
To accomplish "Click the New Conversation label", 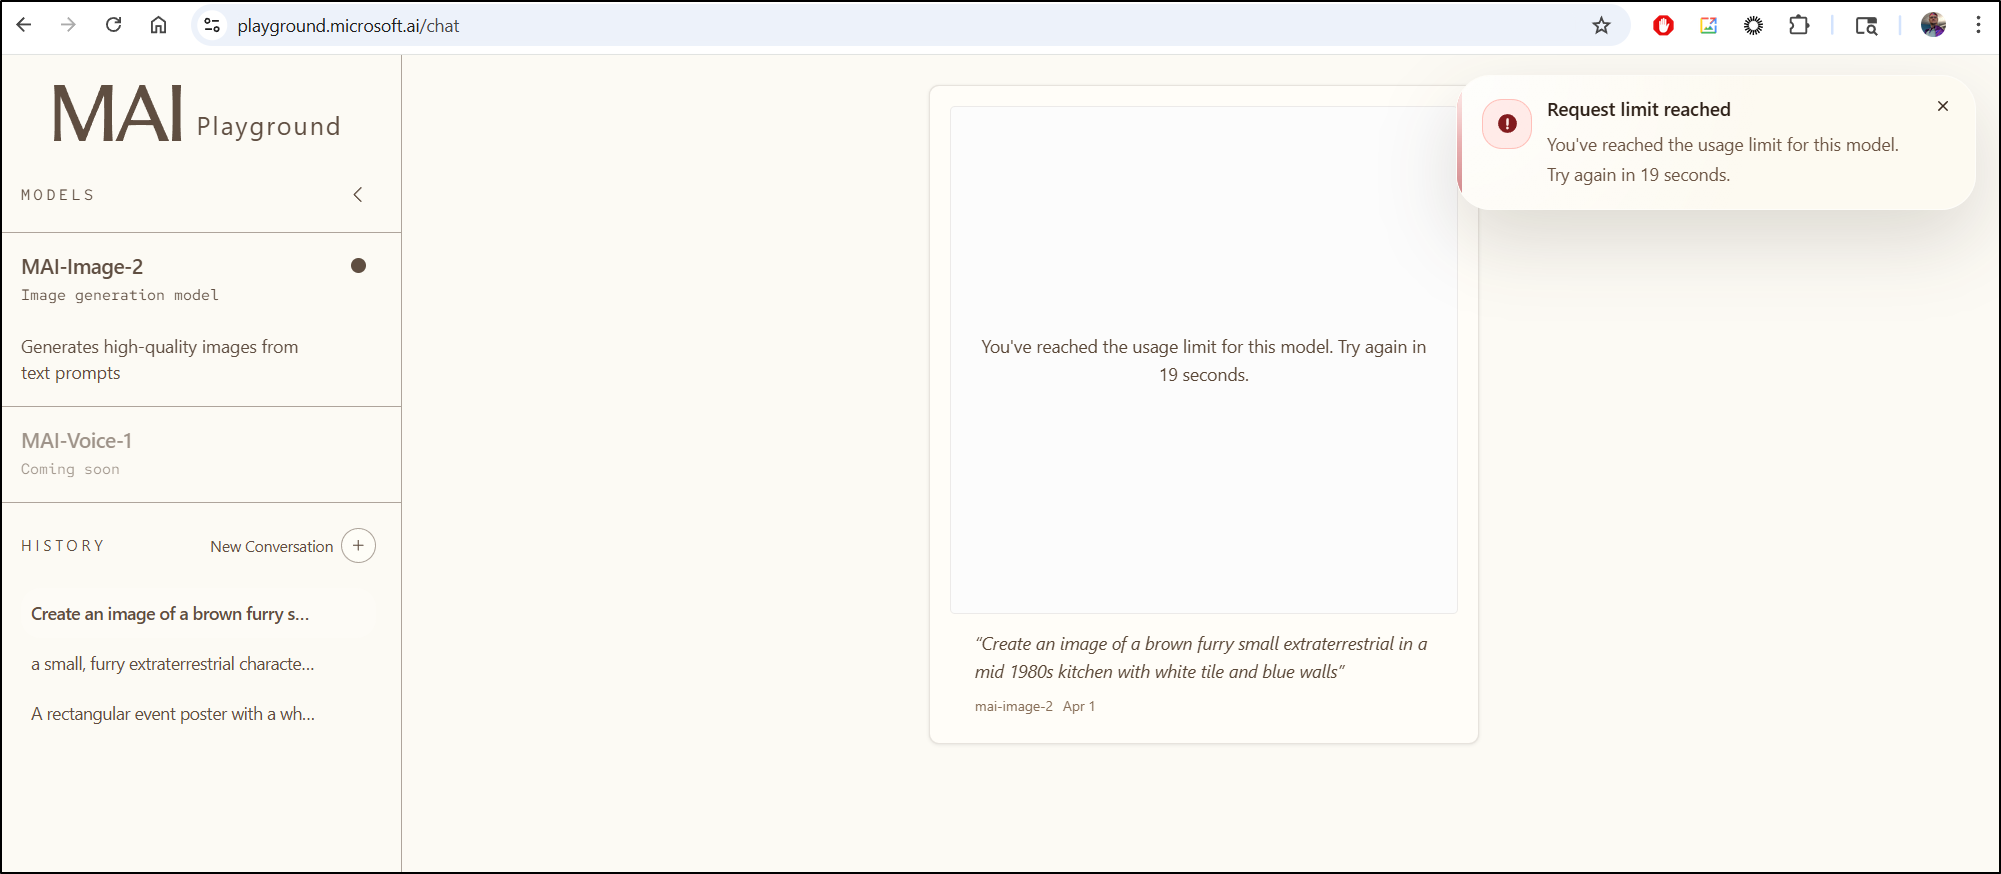I will tap(271, 547).
